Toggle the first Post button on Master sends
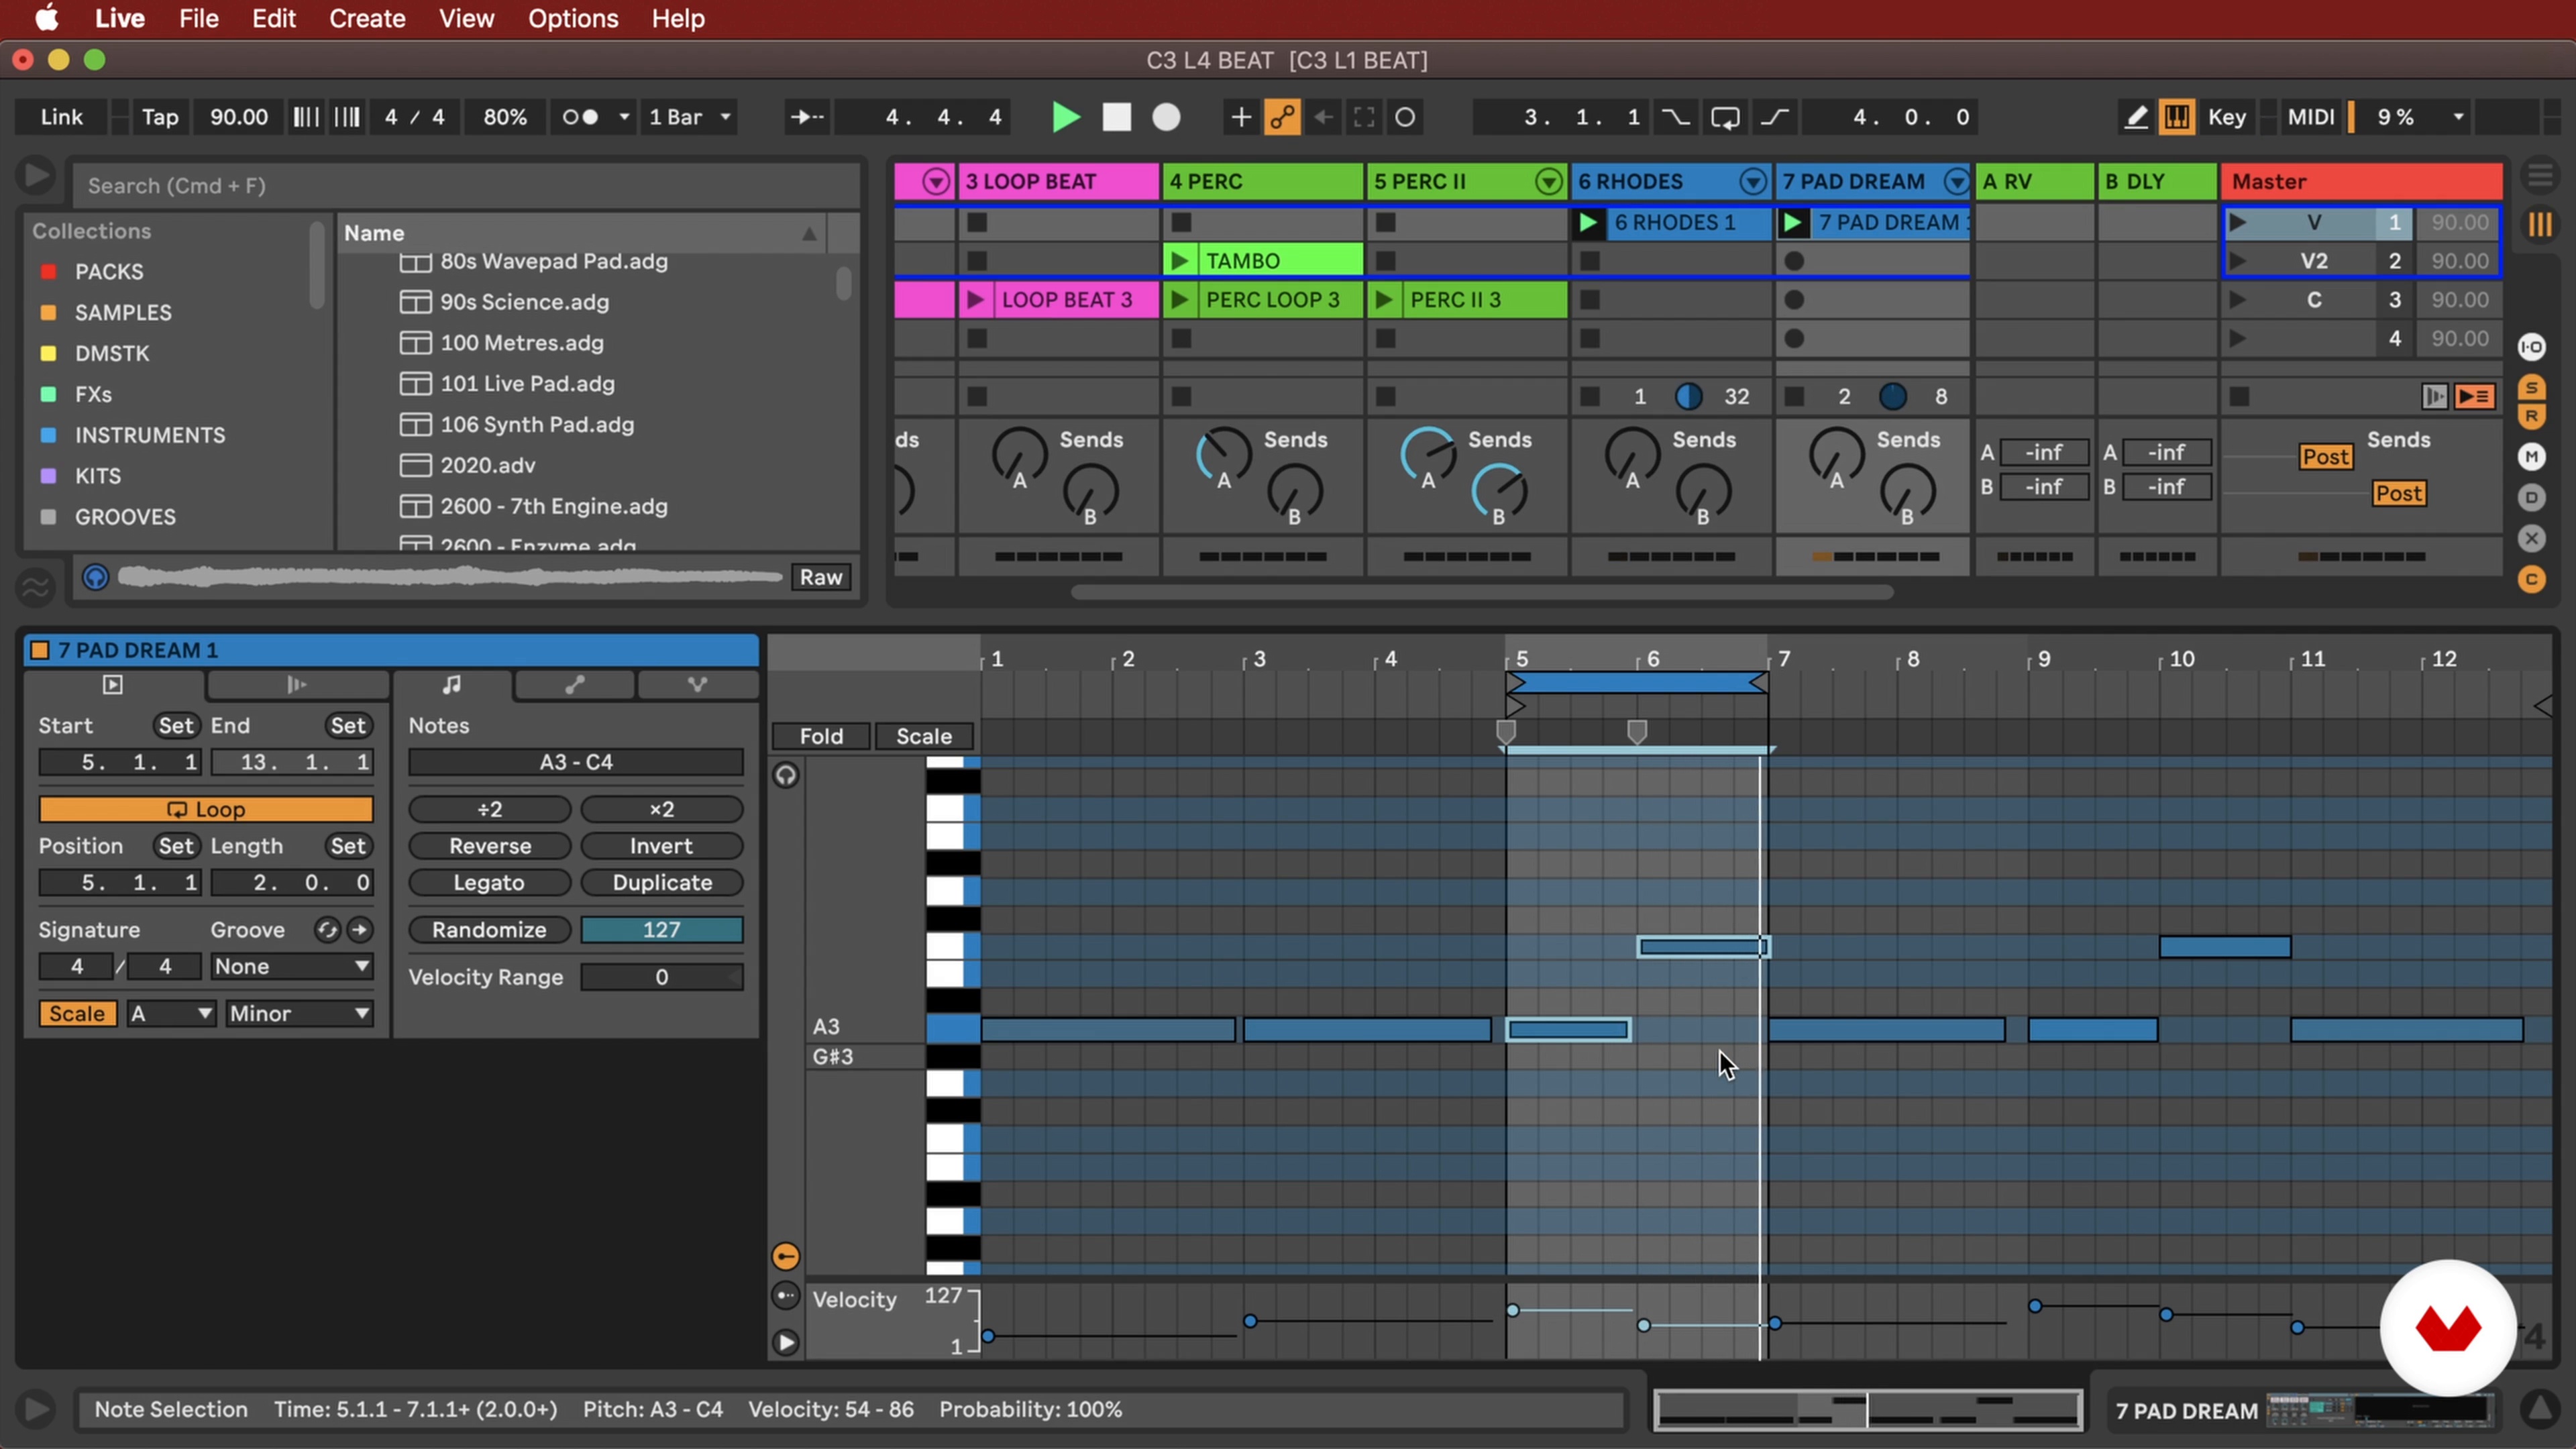2576x1449 pixels. (2326, 457)
